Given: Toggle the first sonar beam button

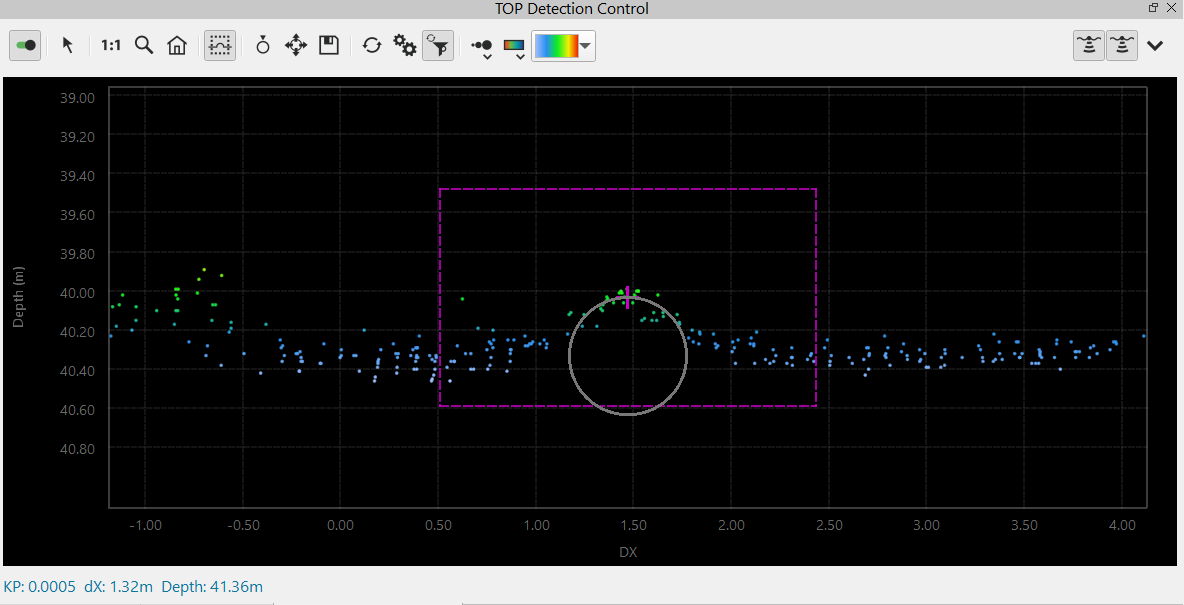Looking at the screenshot, I should (x=1088, y=46).
